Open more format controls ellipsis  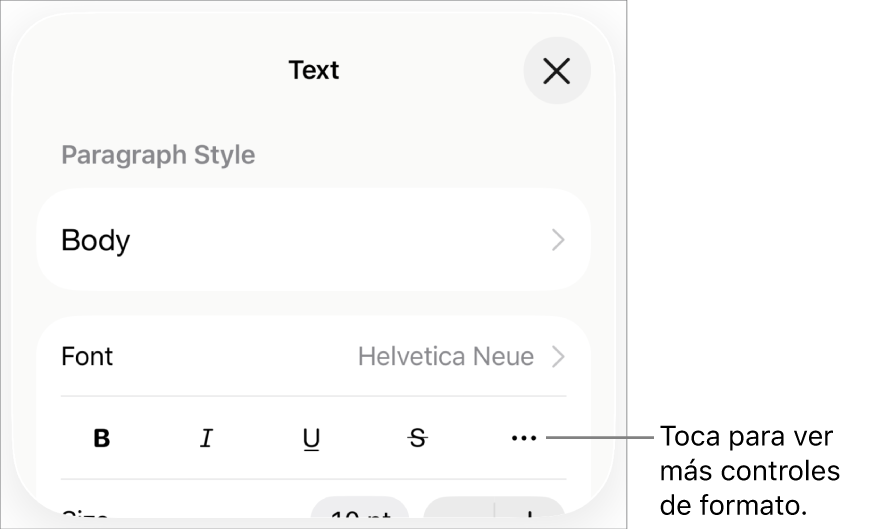coord(523,438)
